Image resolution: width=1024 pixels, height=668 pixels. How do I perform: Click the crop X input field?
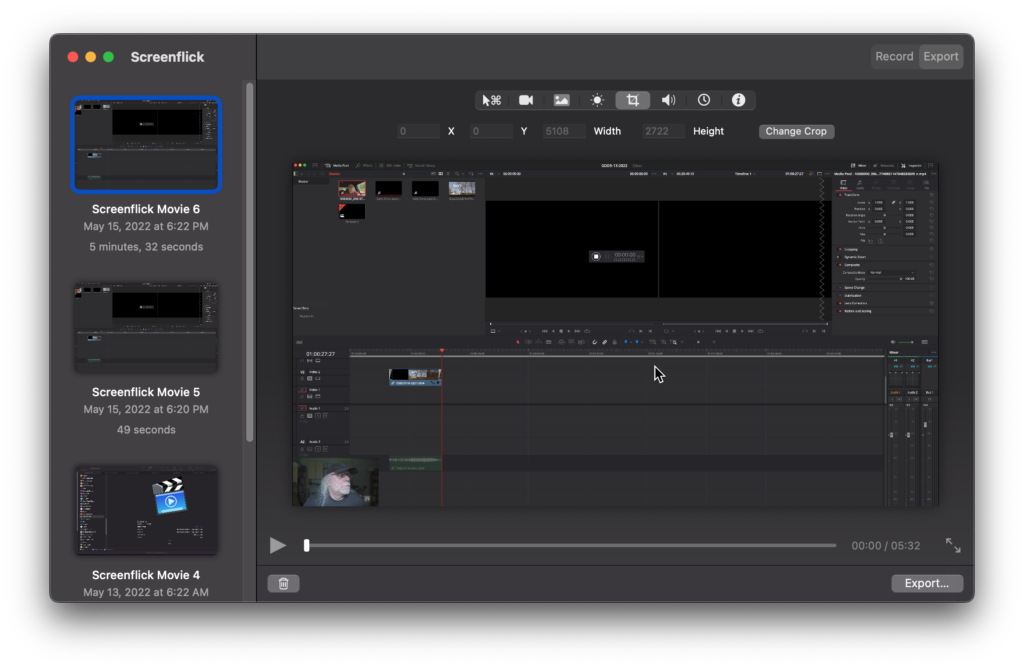(419, 131)
